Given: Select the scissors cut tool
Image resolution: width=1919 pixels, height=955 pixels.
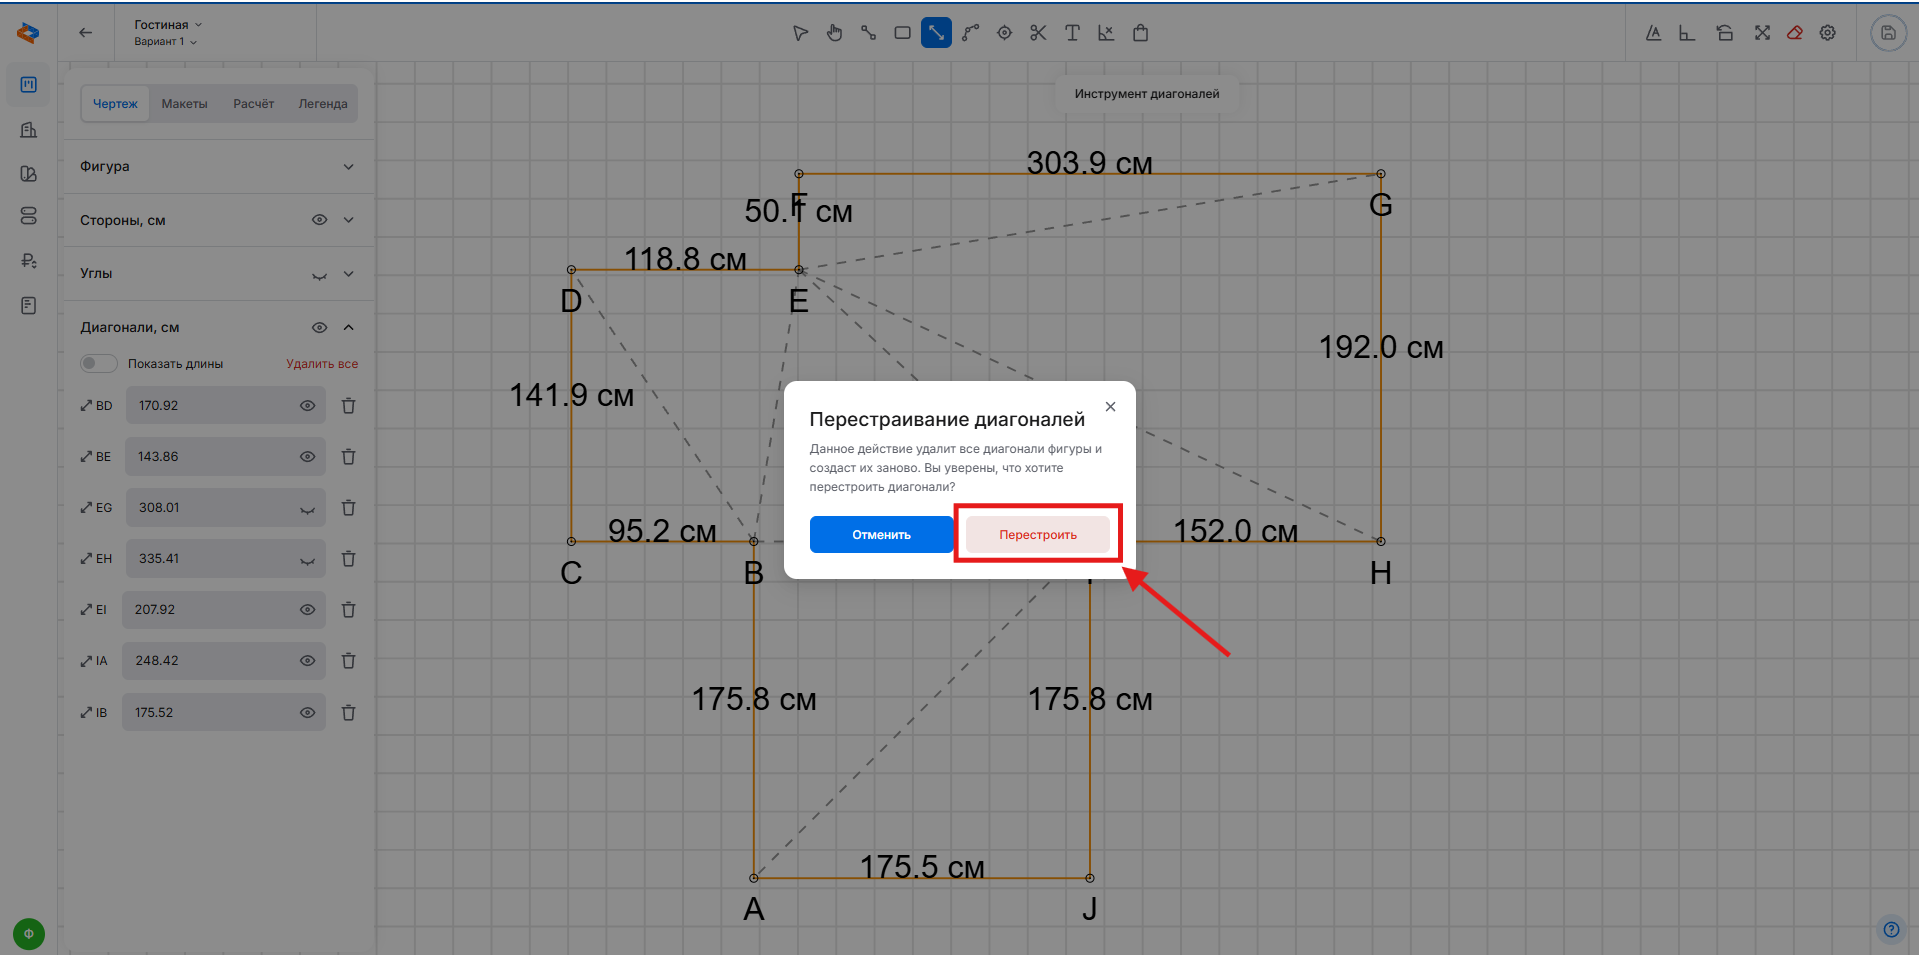Looking at the screenshot, I should 1038,33.
